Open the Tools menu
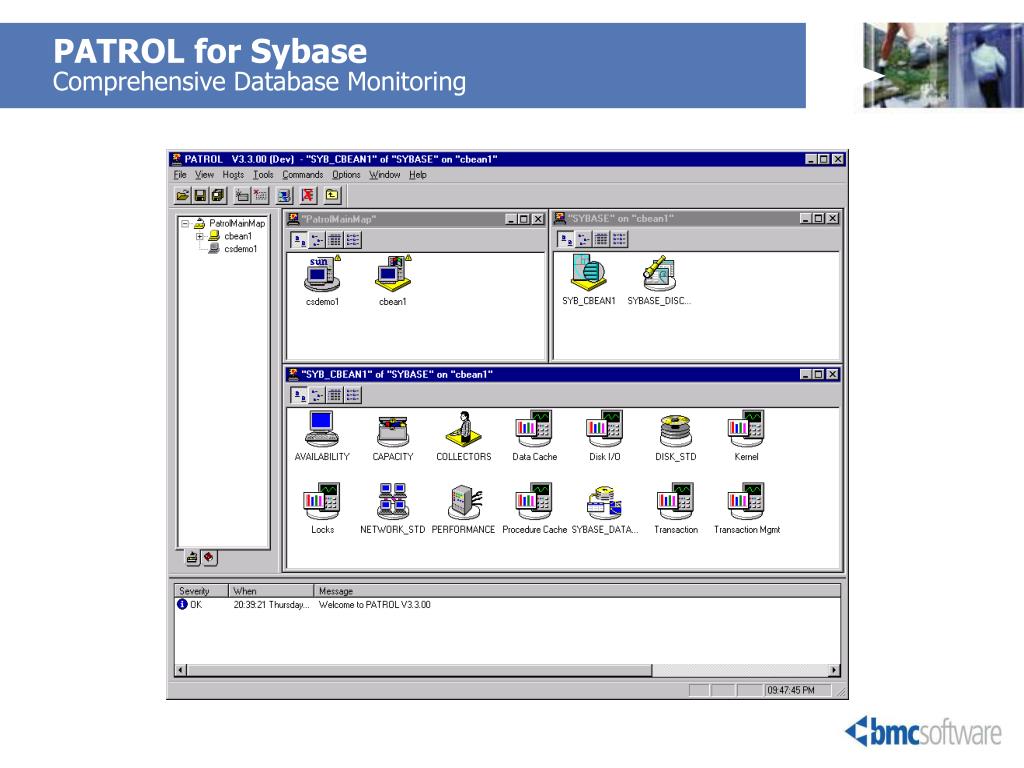 (263, 175)
